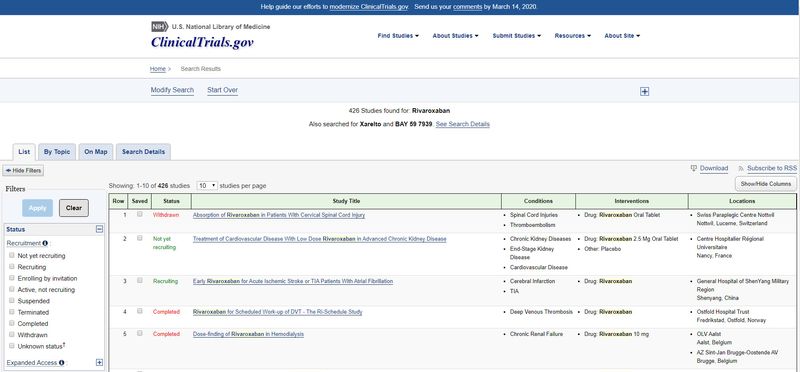Tick Saved checkbox for row 2
The width and height of the screenshot is (800, 372).
coord(140,238)
